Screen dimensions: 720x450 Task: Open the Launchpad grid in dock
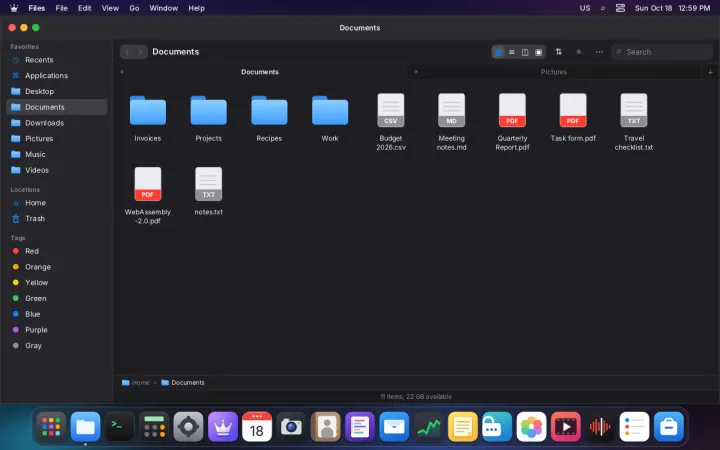(51, 427)
